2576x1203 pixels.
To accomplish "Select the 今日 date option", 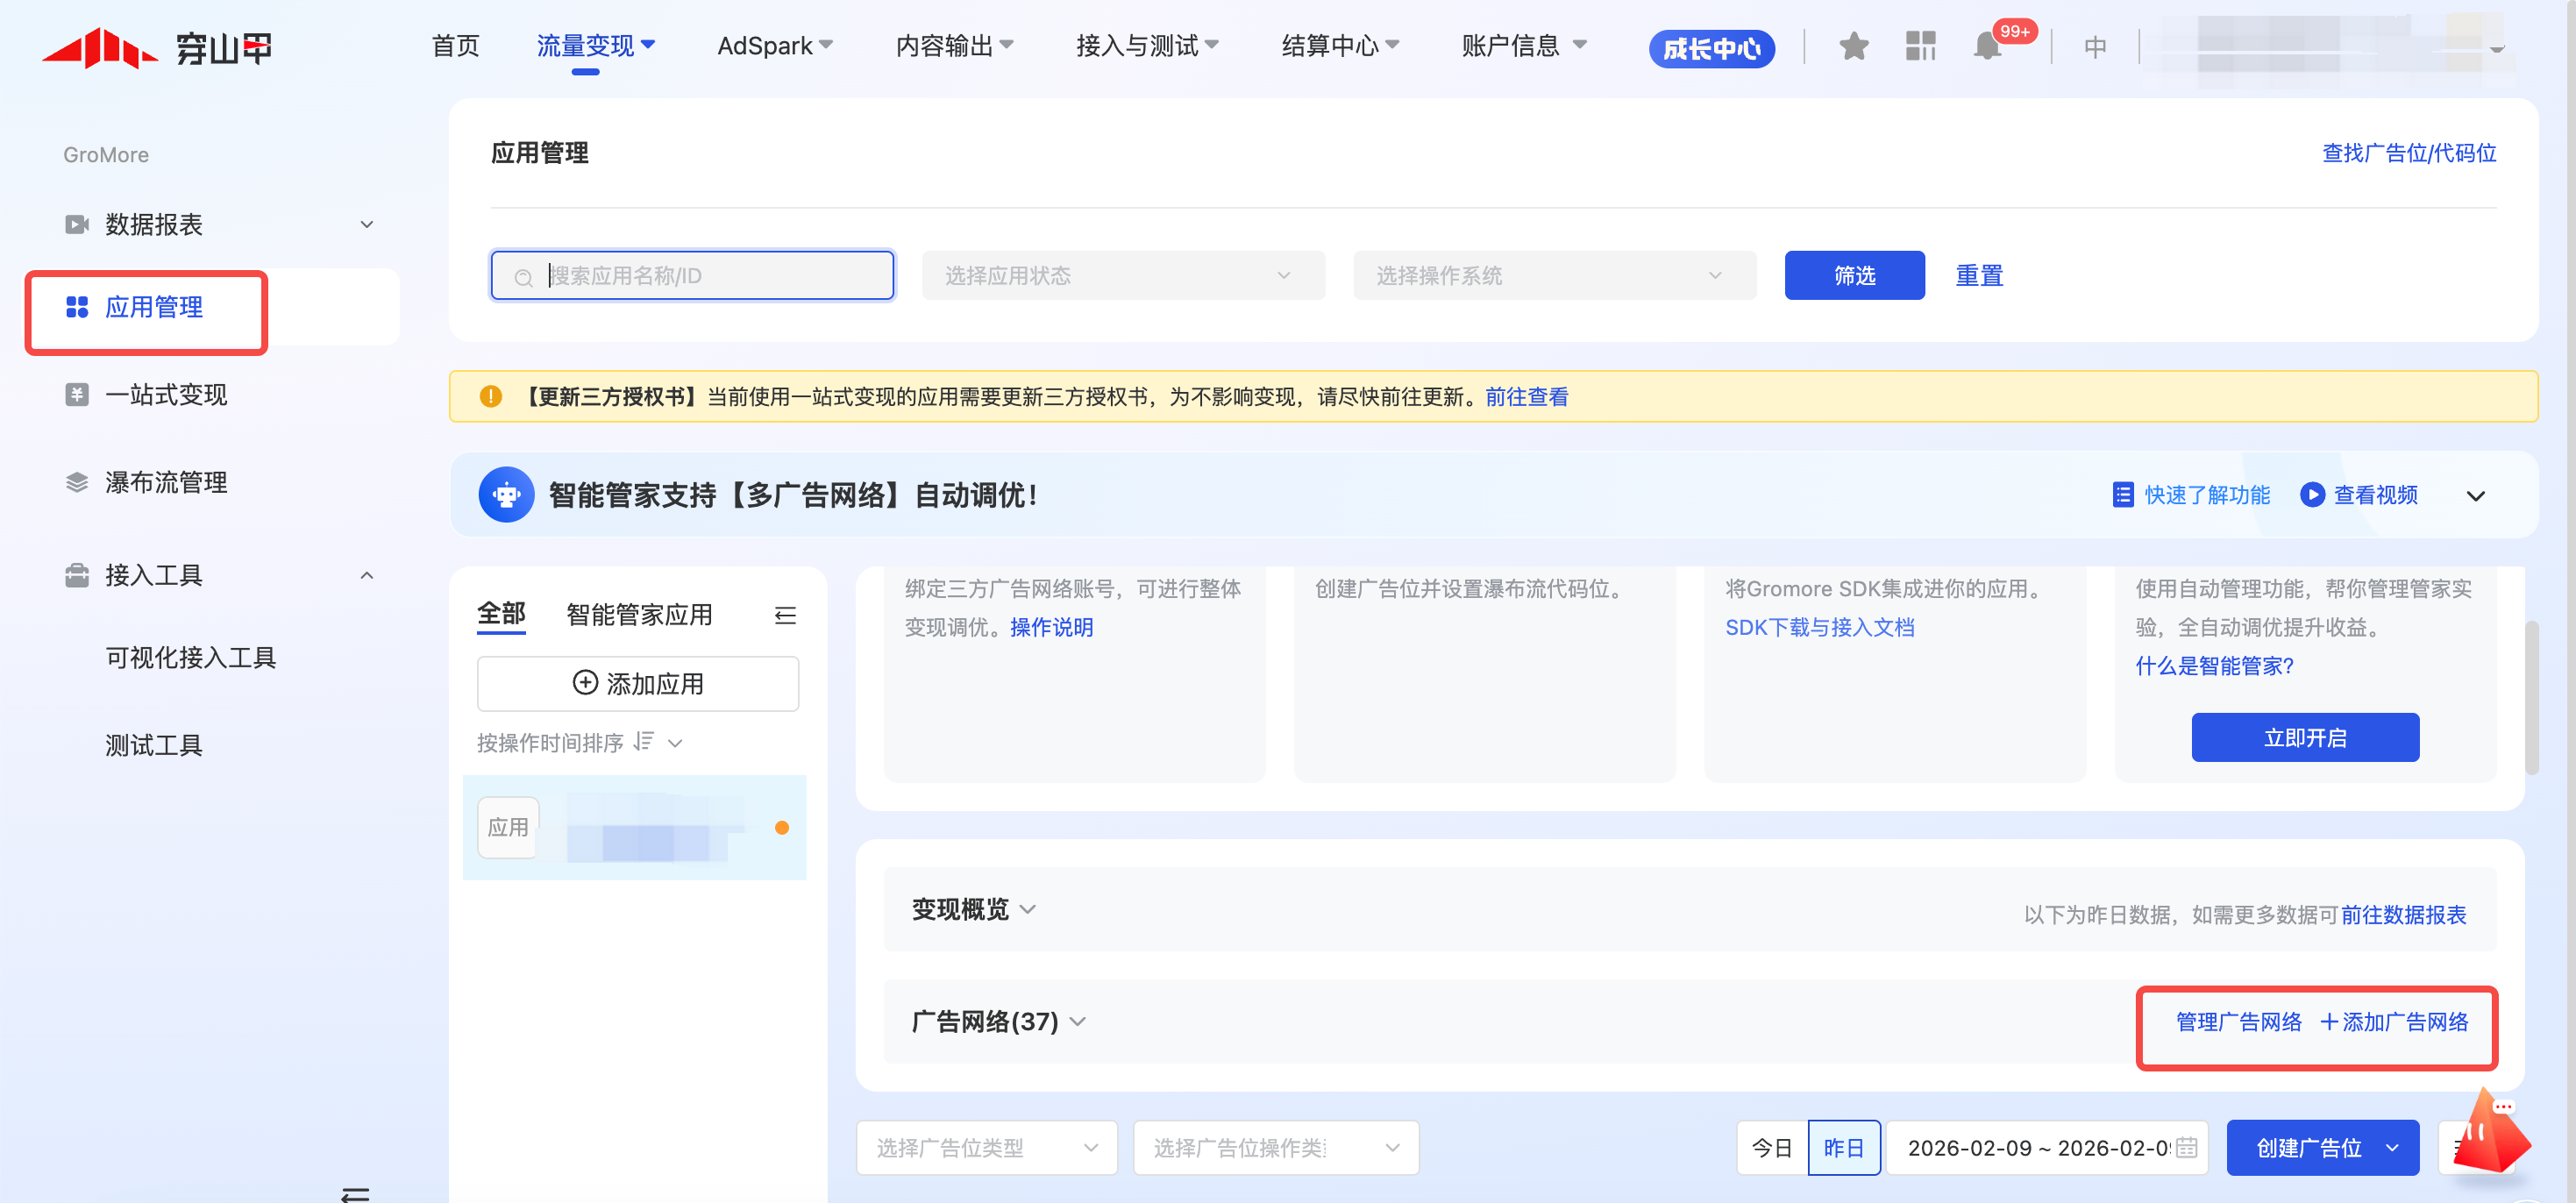I will [1771, 1148].
